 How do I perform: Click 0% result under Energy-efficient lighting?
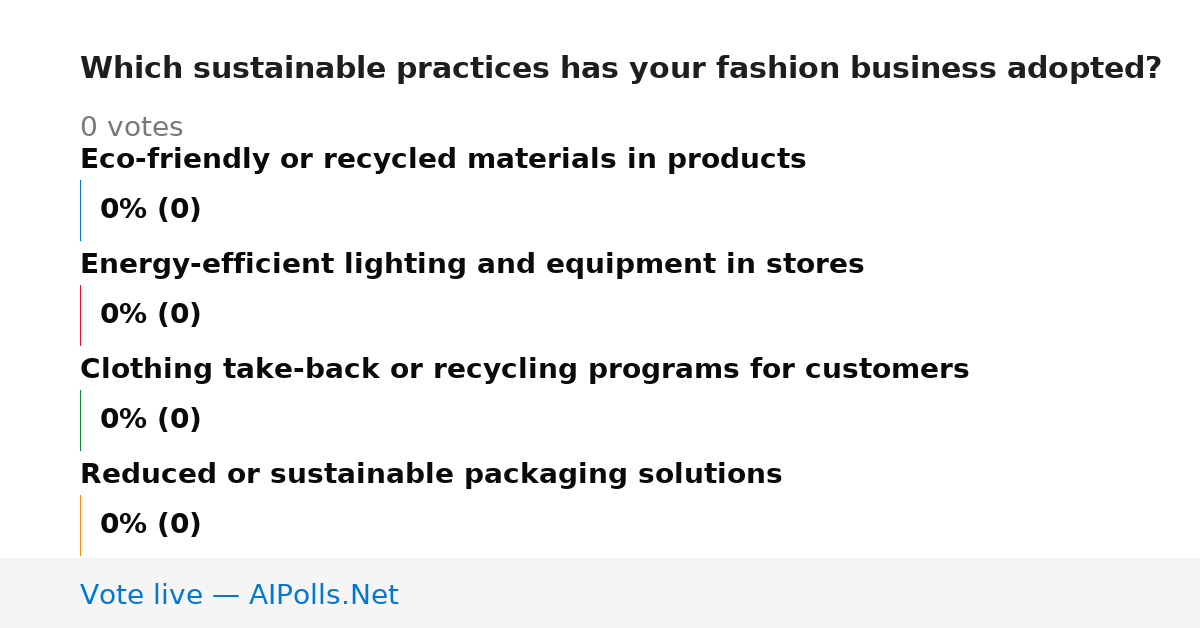(x=151, y=315)
